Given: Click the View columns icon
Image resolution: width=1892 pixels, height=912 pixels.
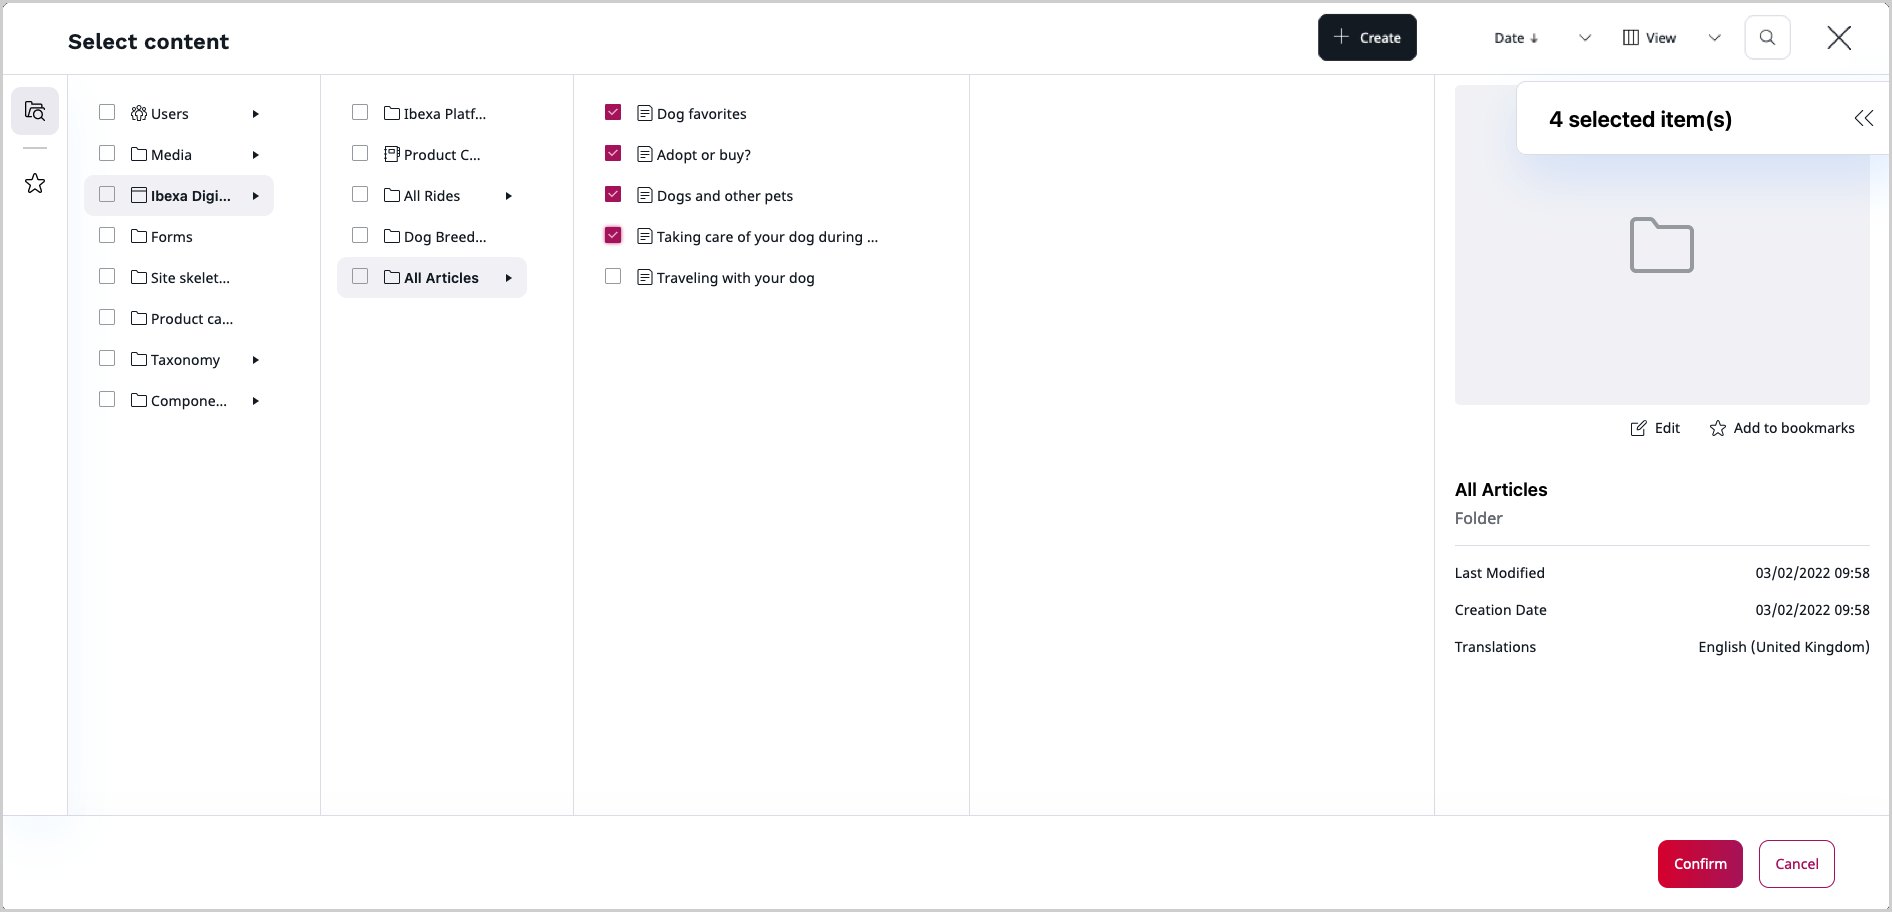Looking at the screenshot, I should 1632,37.
